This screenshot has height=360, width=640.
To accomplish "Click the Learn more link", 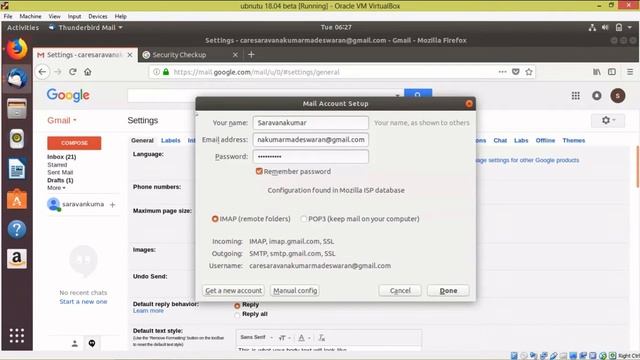I will 148,311.
